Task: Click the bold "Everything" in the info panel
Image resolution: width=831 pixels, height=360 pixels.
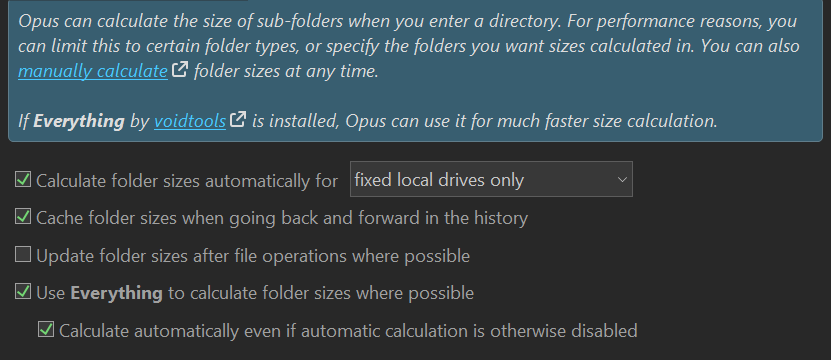Action: click(x=79, y=121)
